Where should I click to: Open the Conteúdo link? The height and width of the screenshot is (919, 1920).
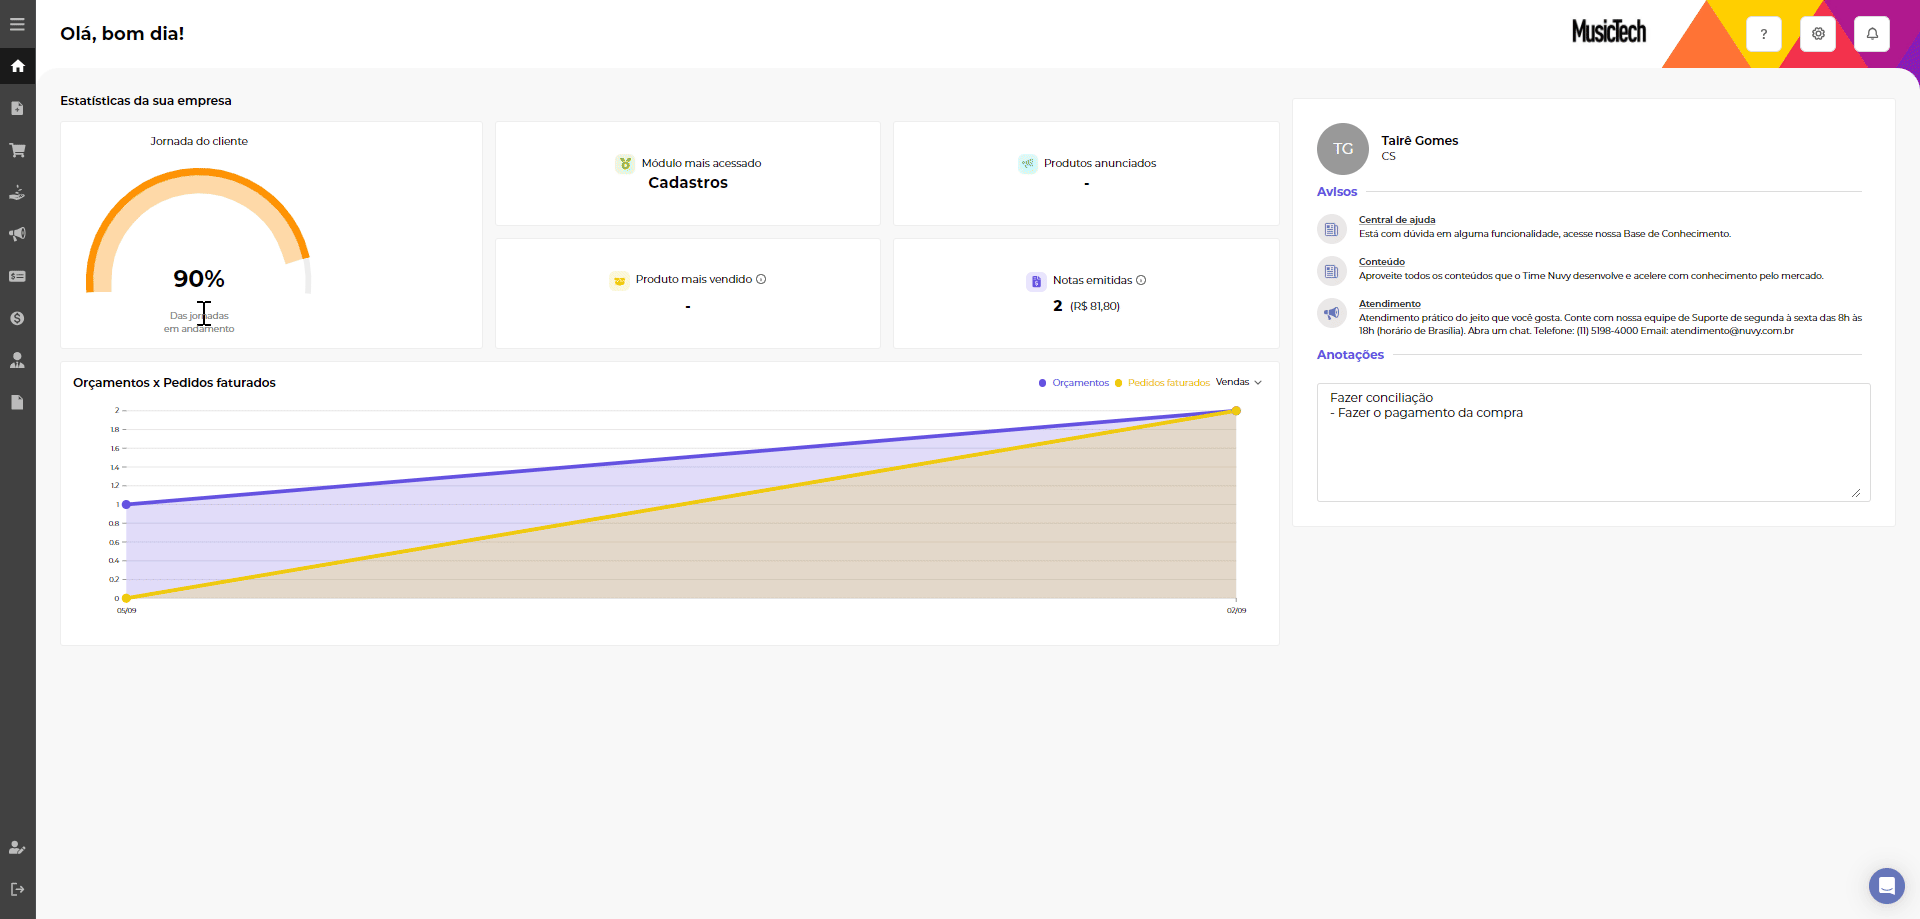tap(1381, 262)
